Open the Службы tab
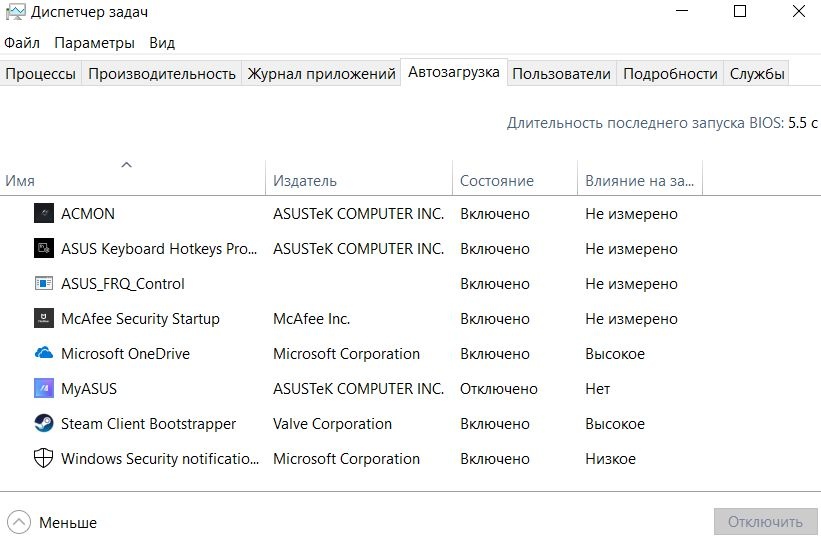 coord(757,73)
